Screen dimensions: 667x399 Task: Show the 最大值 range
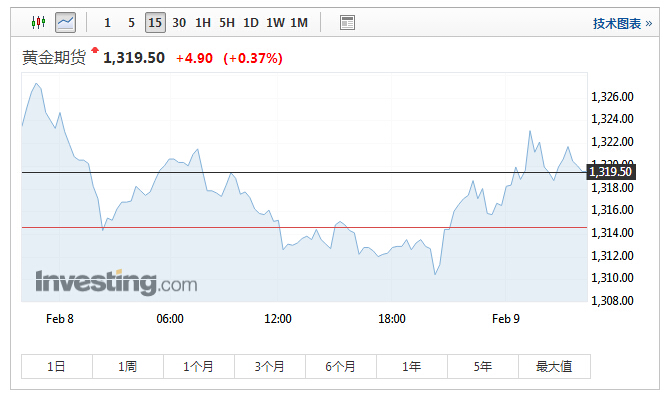(x=554, y=366)
